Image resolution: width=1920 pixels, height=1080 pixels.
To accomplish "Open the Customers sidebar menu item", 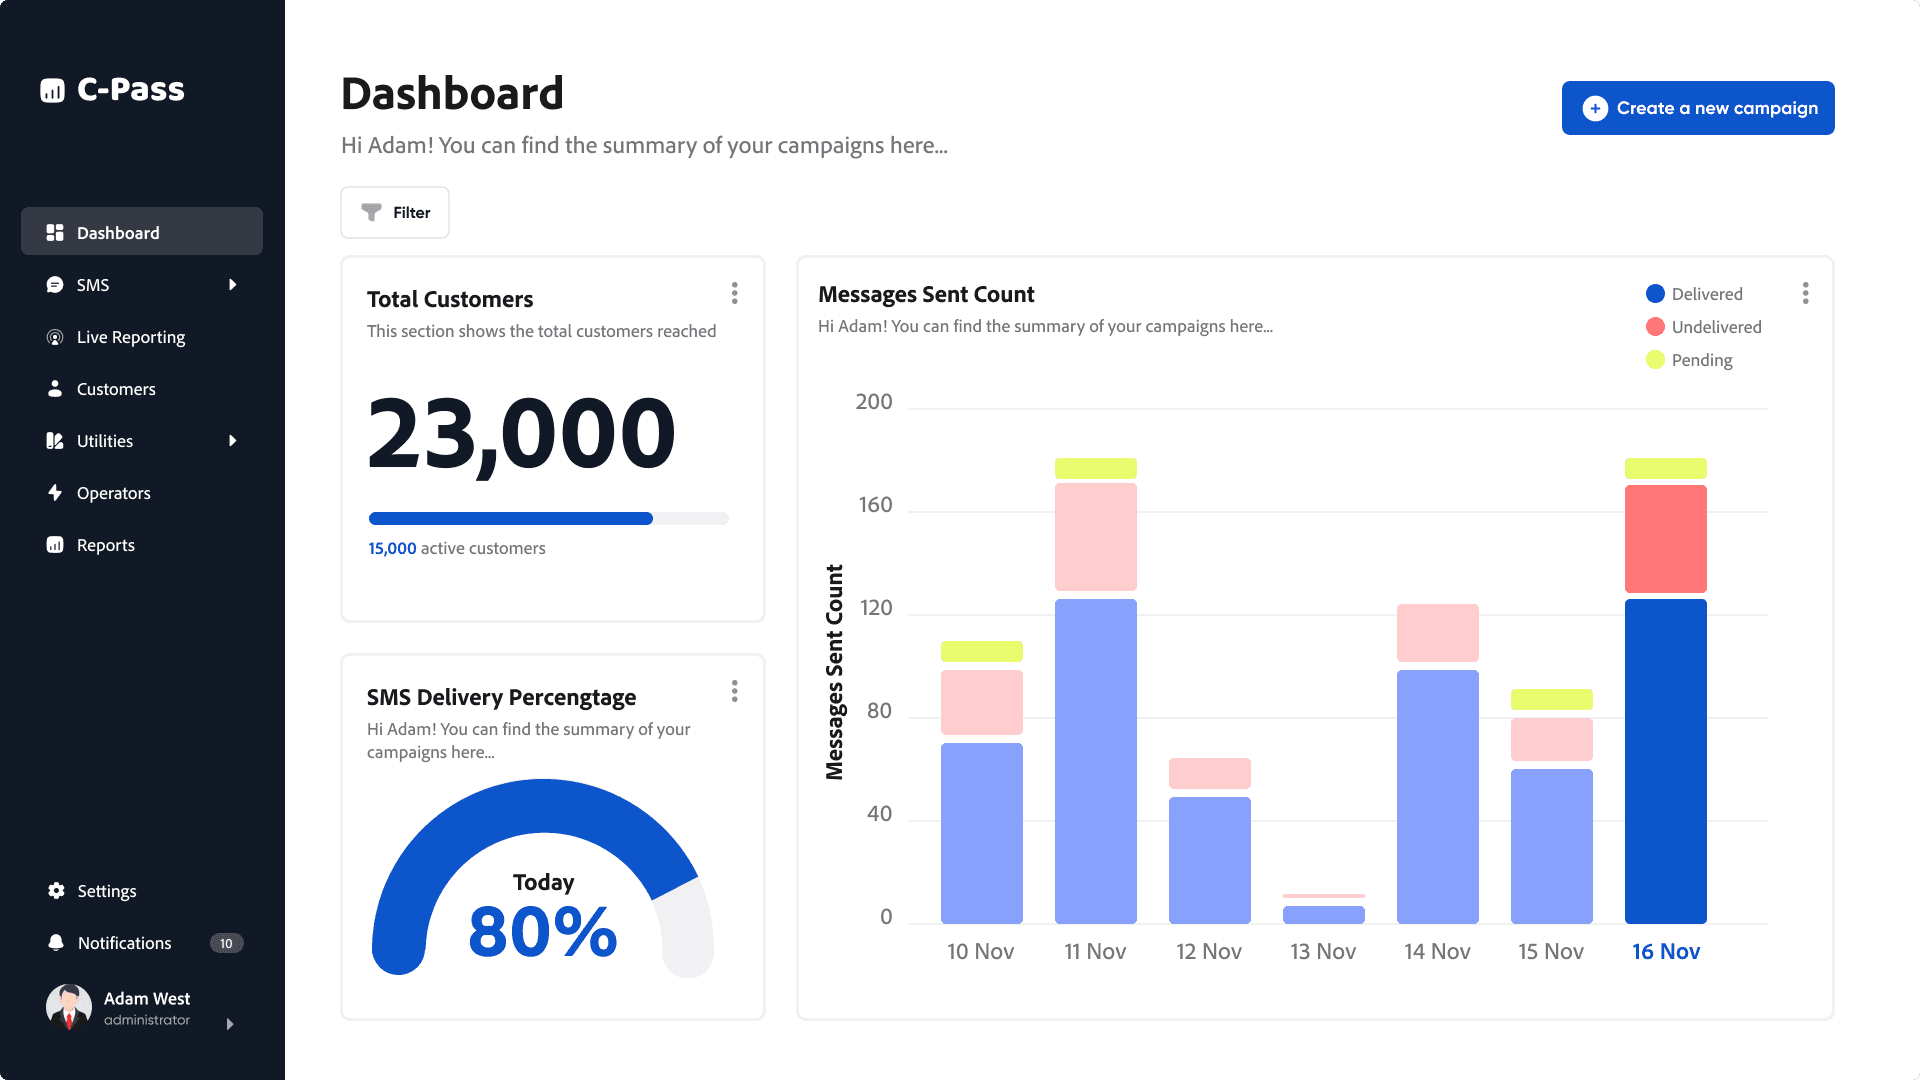I will point(116,389).
